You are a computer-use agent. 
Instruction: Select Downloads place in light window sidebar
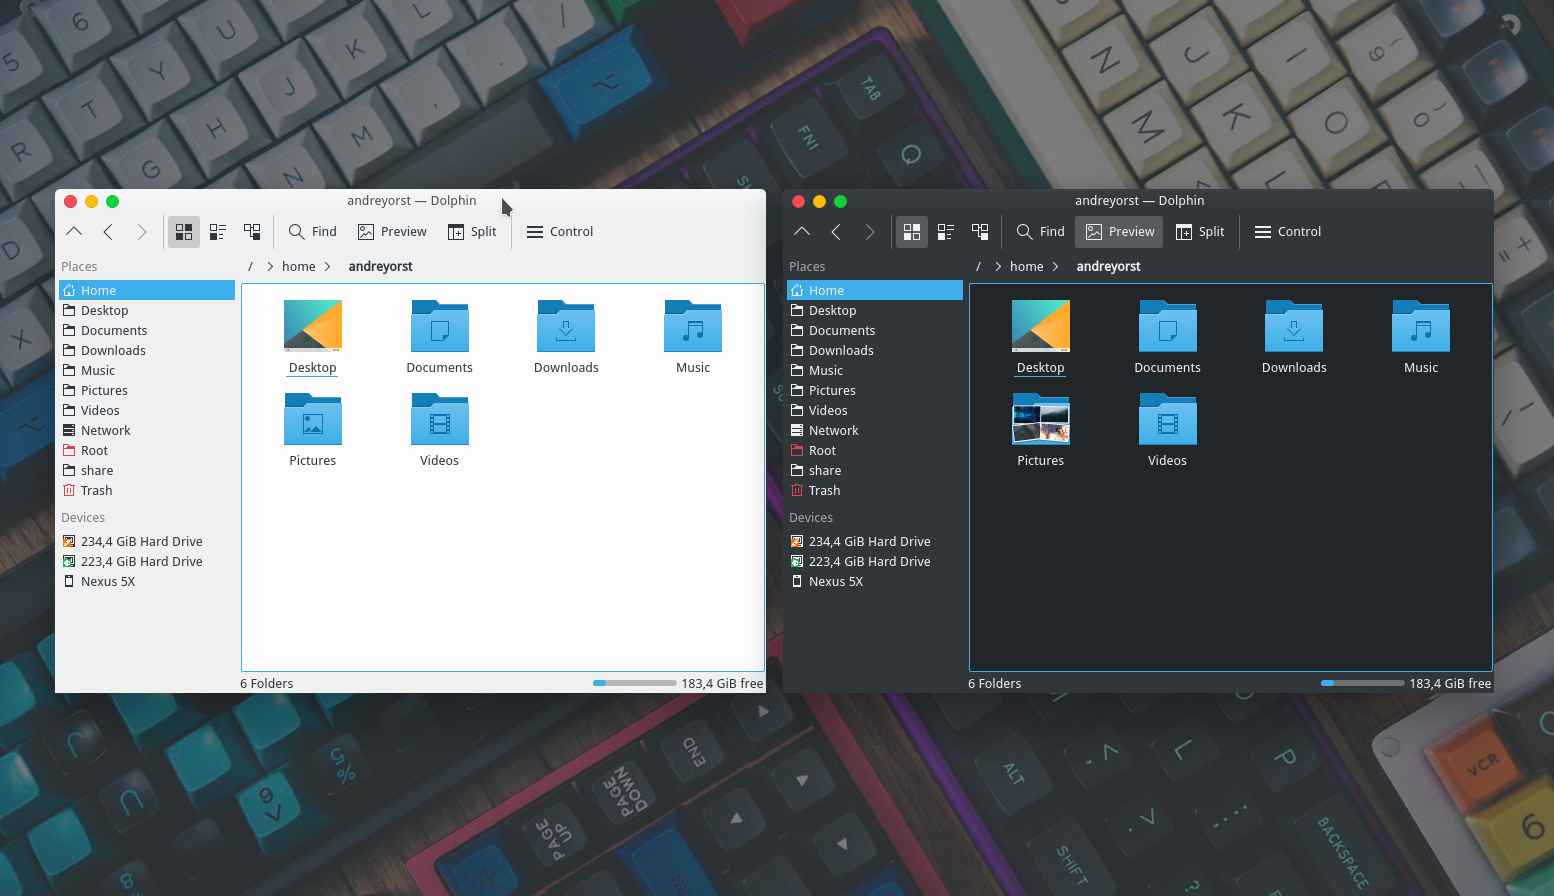[147, 350]
